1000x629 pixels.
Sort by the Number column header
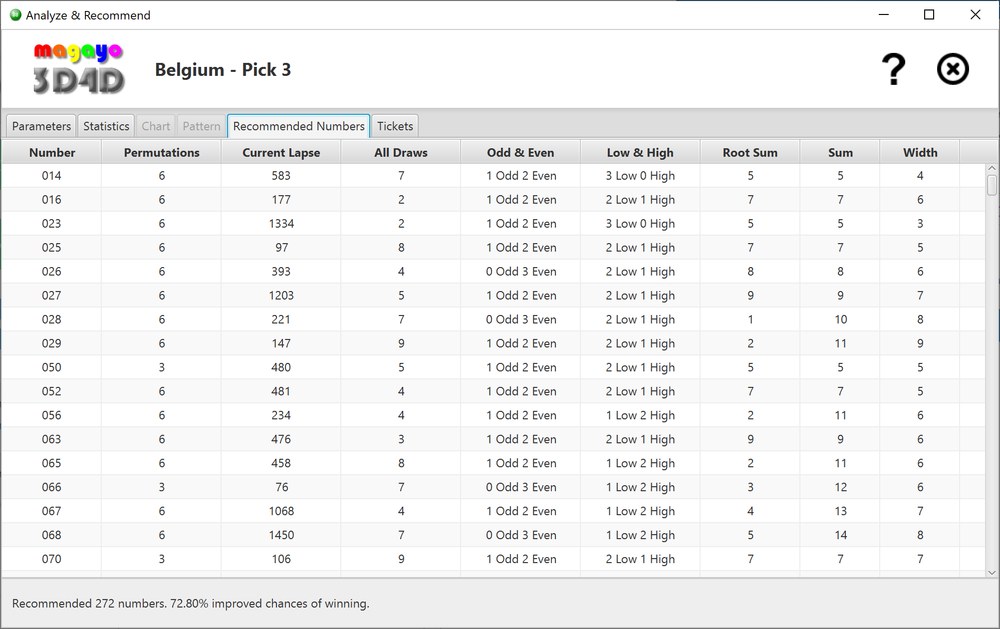pos(52,152)
